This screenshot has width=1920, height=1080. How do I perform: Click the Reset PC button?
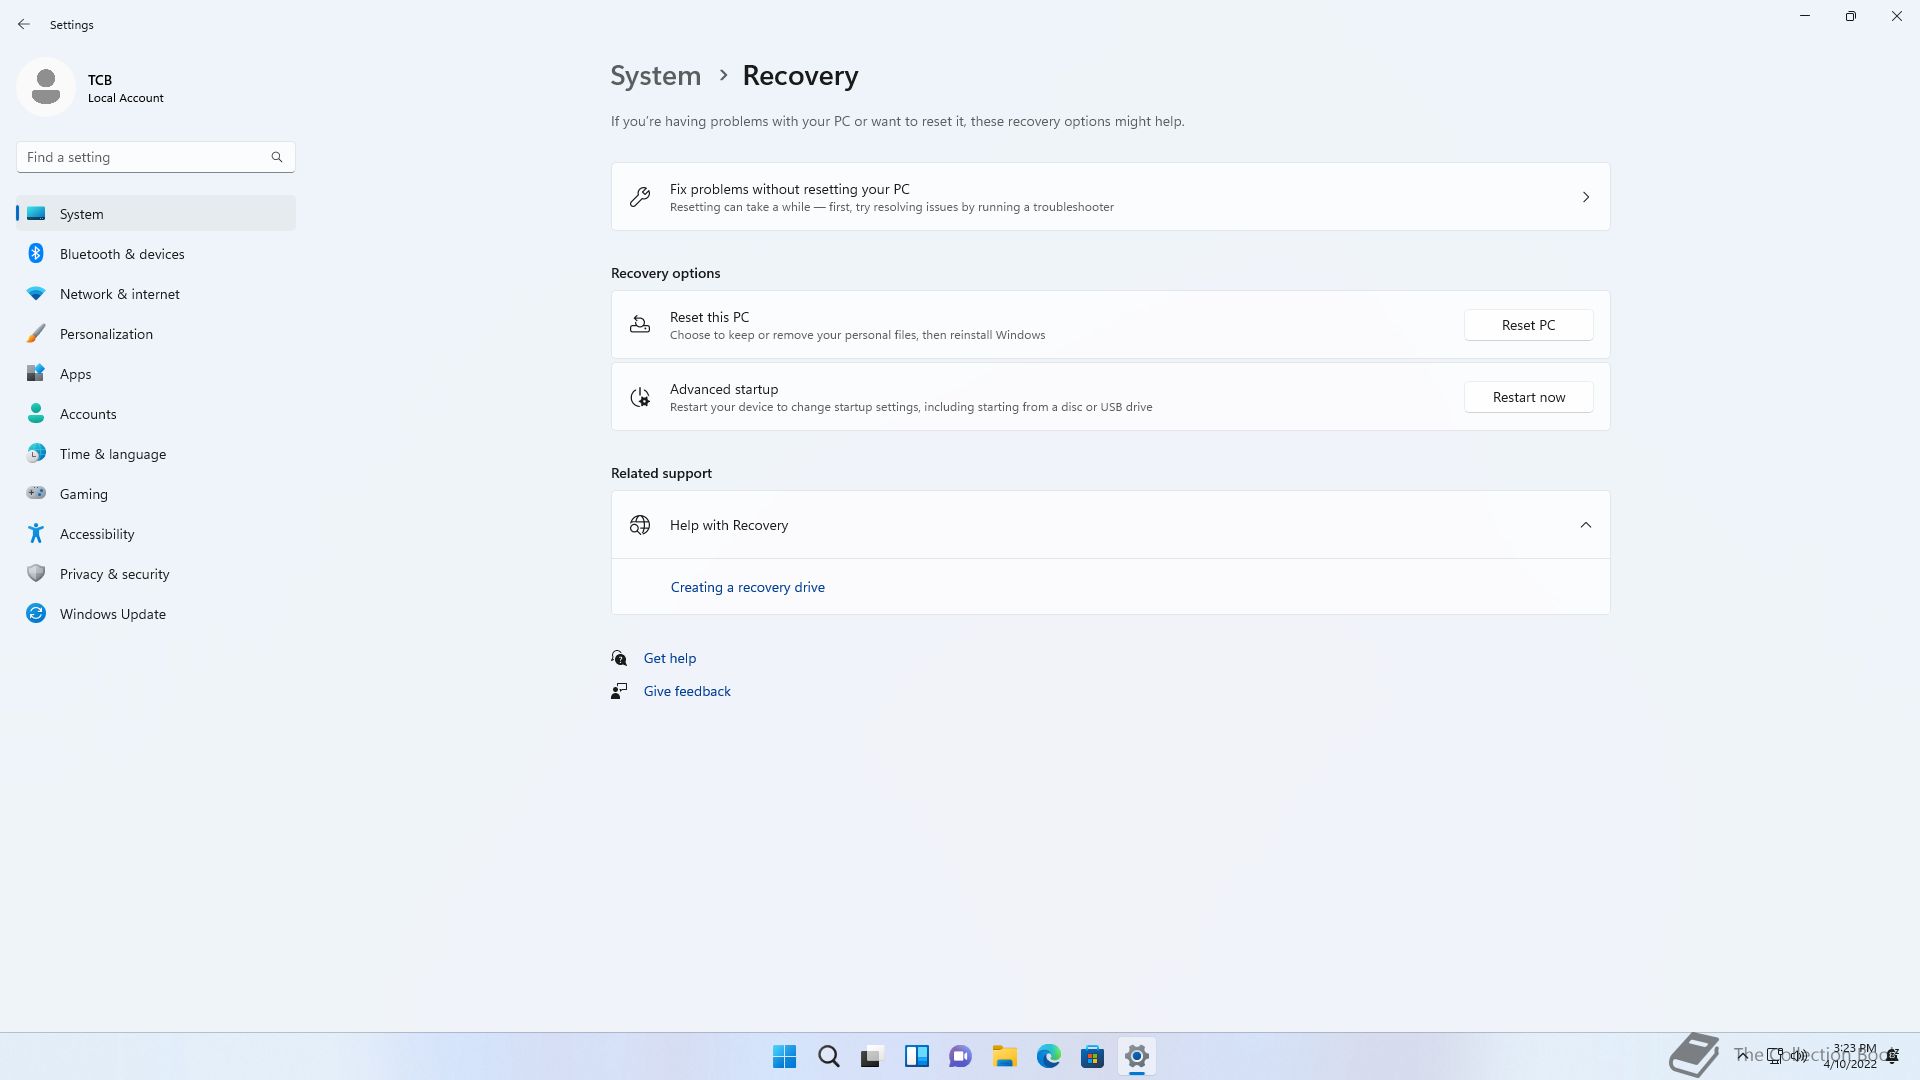(x=1528, y=325)
